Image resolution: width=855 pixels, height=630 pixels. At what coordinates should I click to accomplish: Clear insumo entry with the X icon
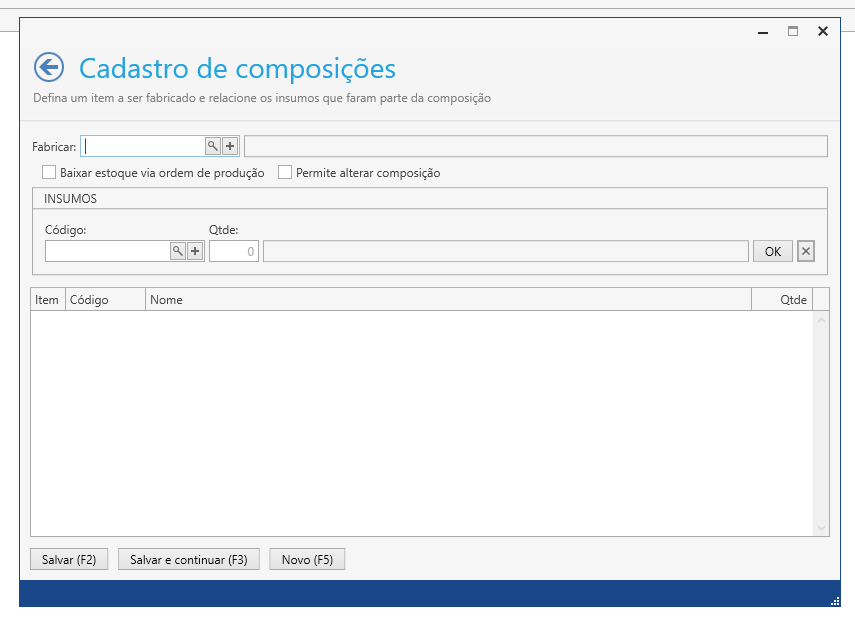coord(806,251)
